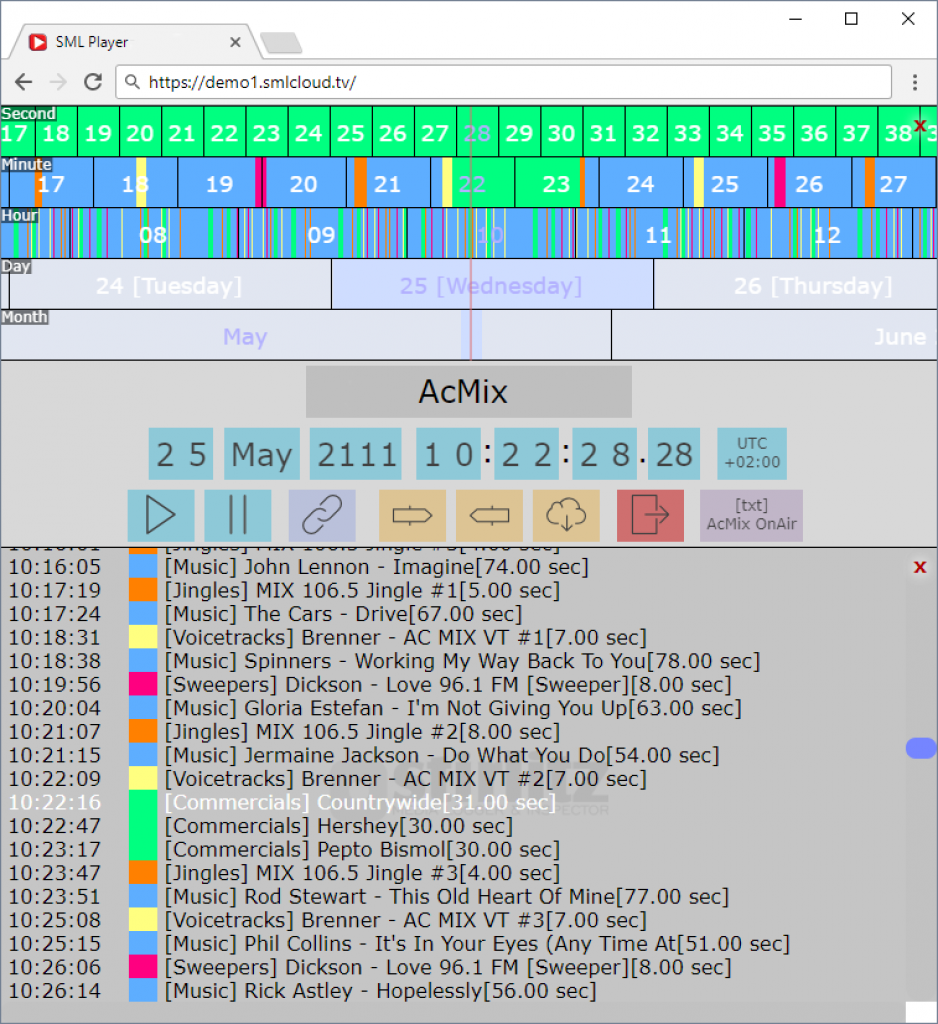Viewport: 938px width, 1024px height.
Task: Select the SML Player browser tab
Action: point(130,42)
